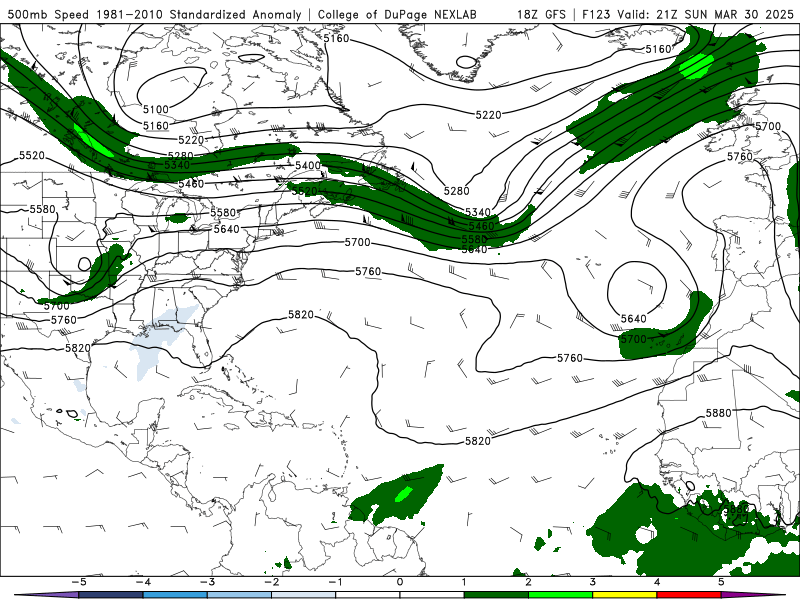
Task: Click the colorbar tick label 3
Action: pyautogui.click(x=592, y=582)
